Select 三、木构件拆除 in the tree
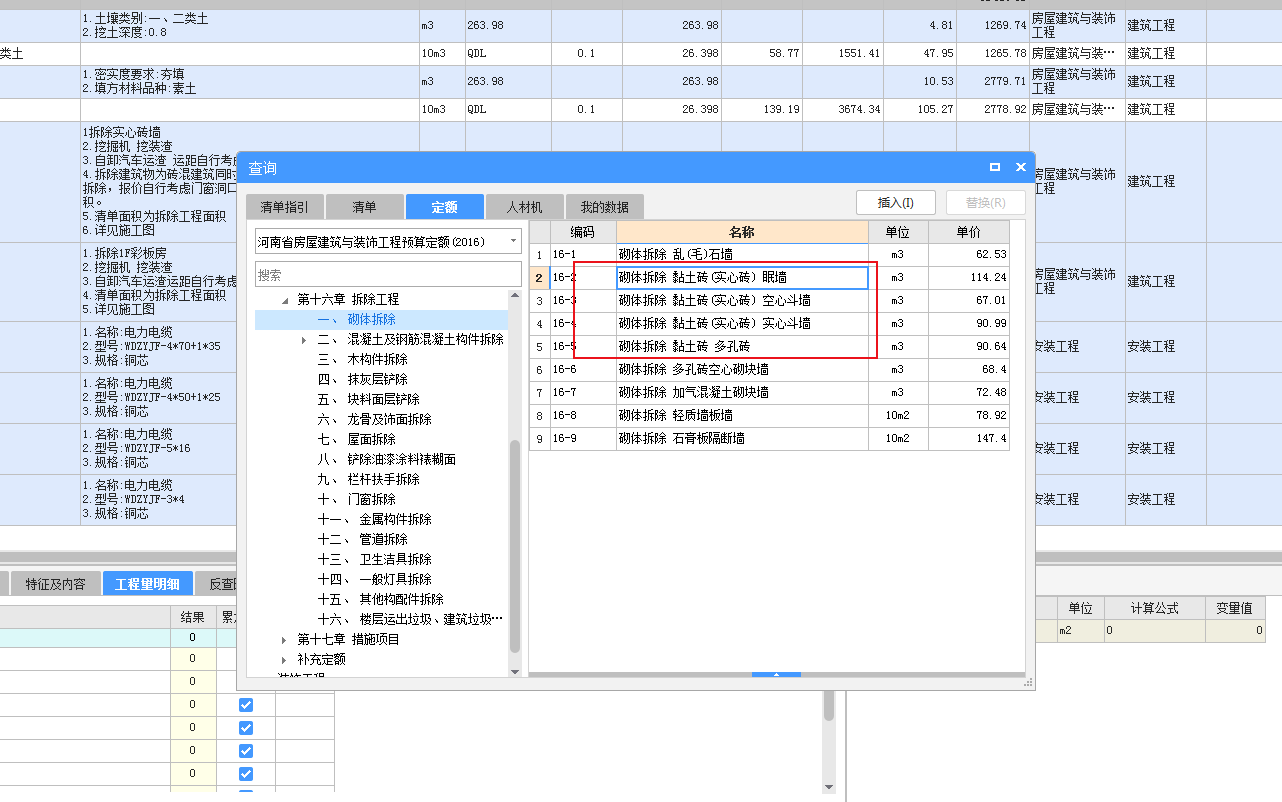 click(362, 359)
